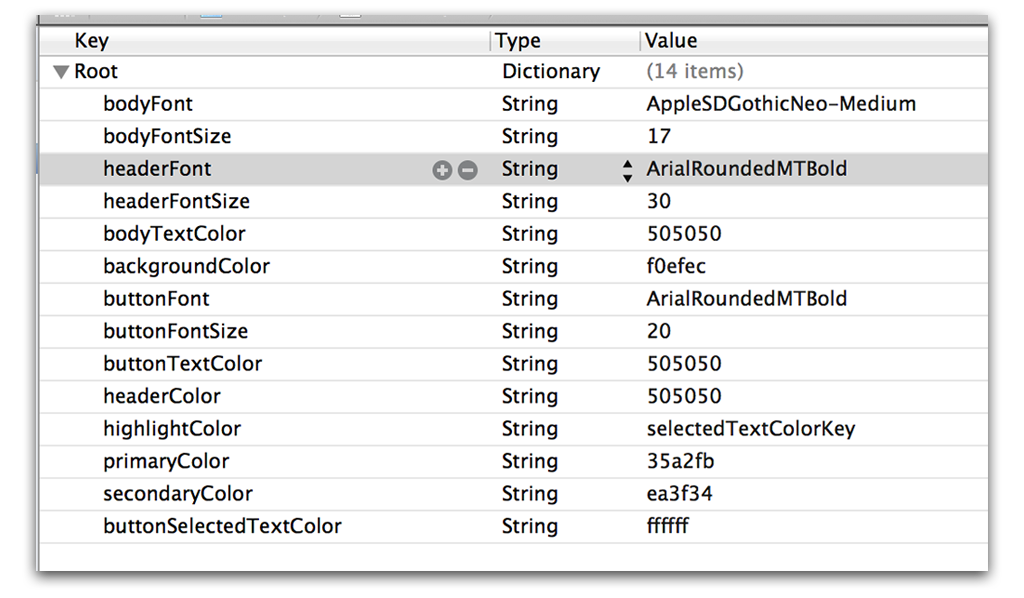The width and height of the screenshot is (1024, 598).
Task: Click the Type column header
Action: coord(518,41)
